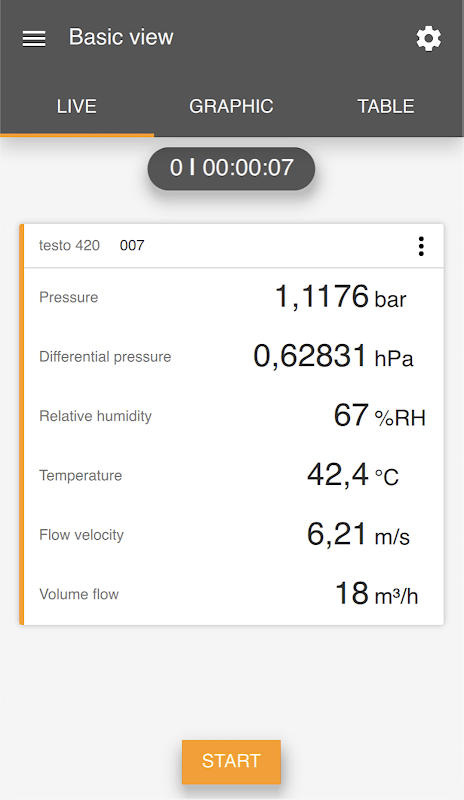
Task: Click the 42,4 °C temperature value
Action: click(353, 475)
